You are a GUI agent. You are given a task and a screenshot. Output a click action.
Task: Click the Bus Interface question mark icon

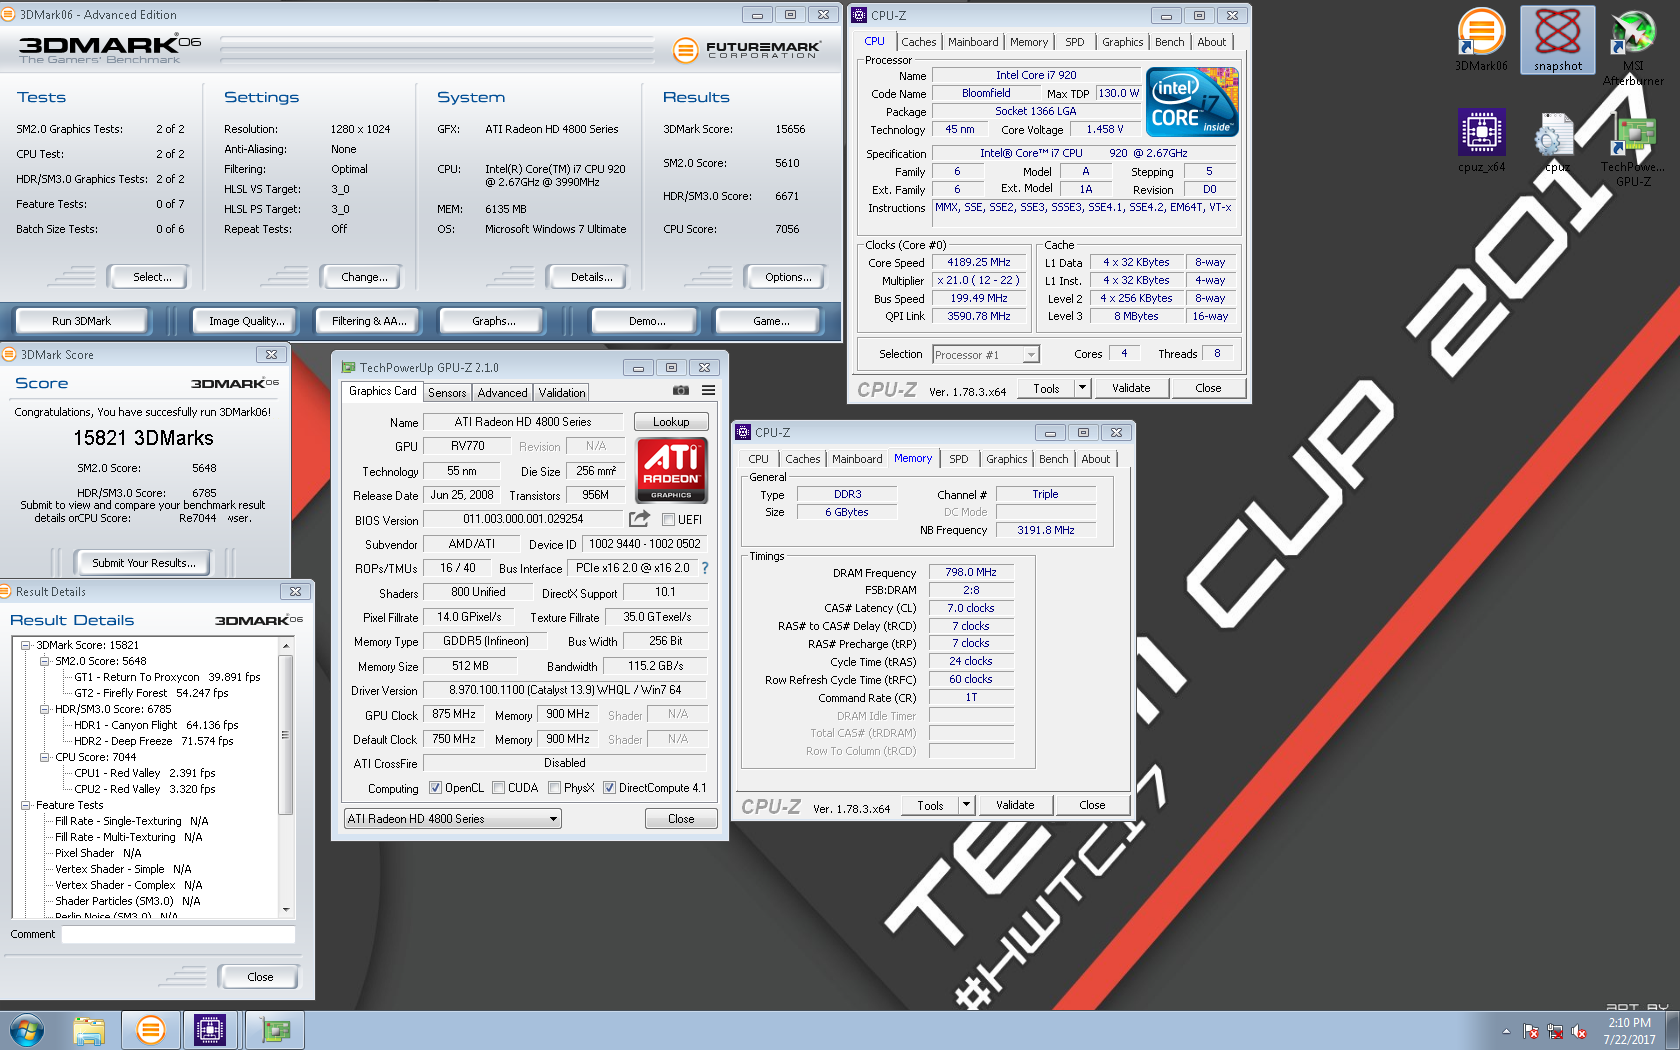pos(705,568)
